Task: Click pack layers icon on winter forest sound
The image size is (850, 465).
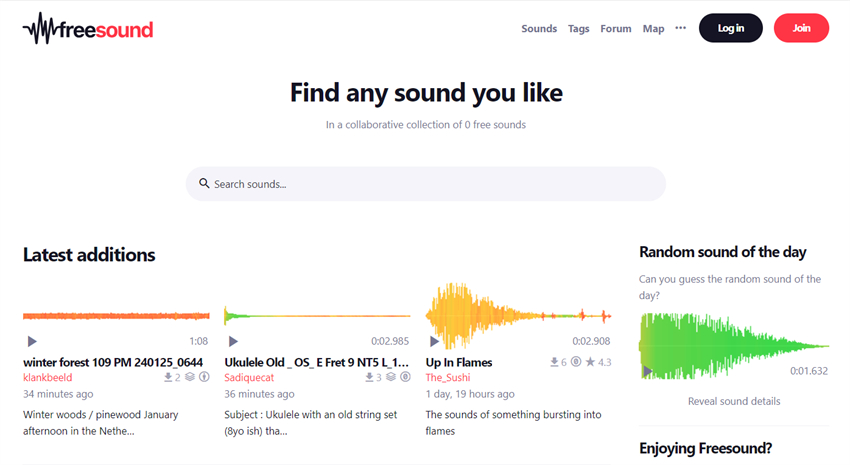Action: point(190,377)
